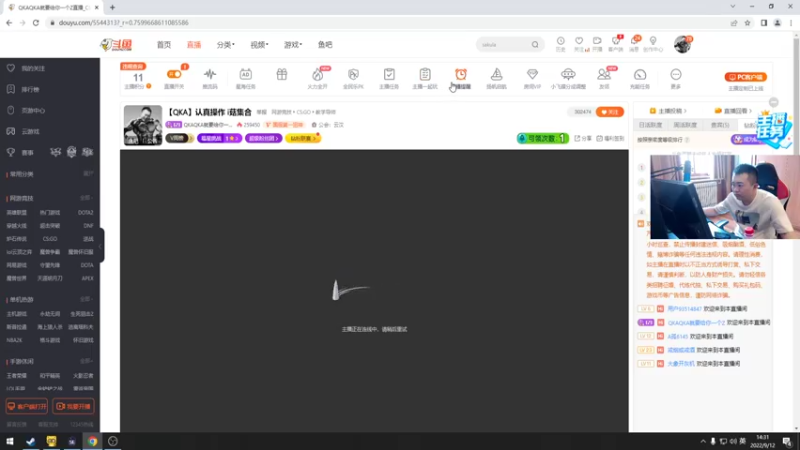The width and height of the screenshot is (800, 450).
Task: Click the 客户端打开 button
Action: tap(27, 407)
